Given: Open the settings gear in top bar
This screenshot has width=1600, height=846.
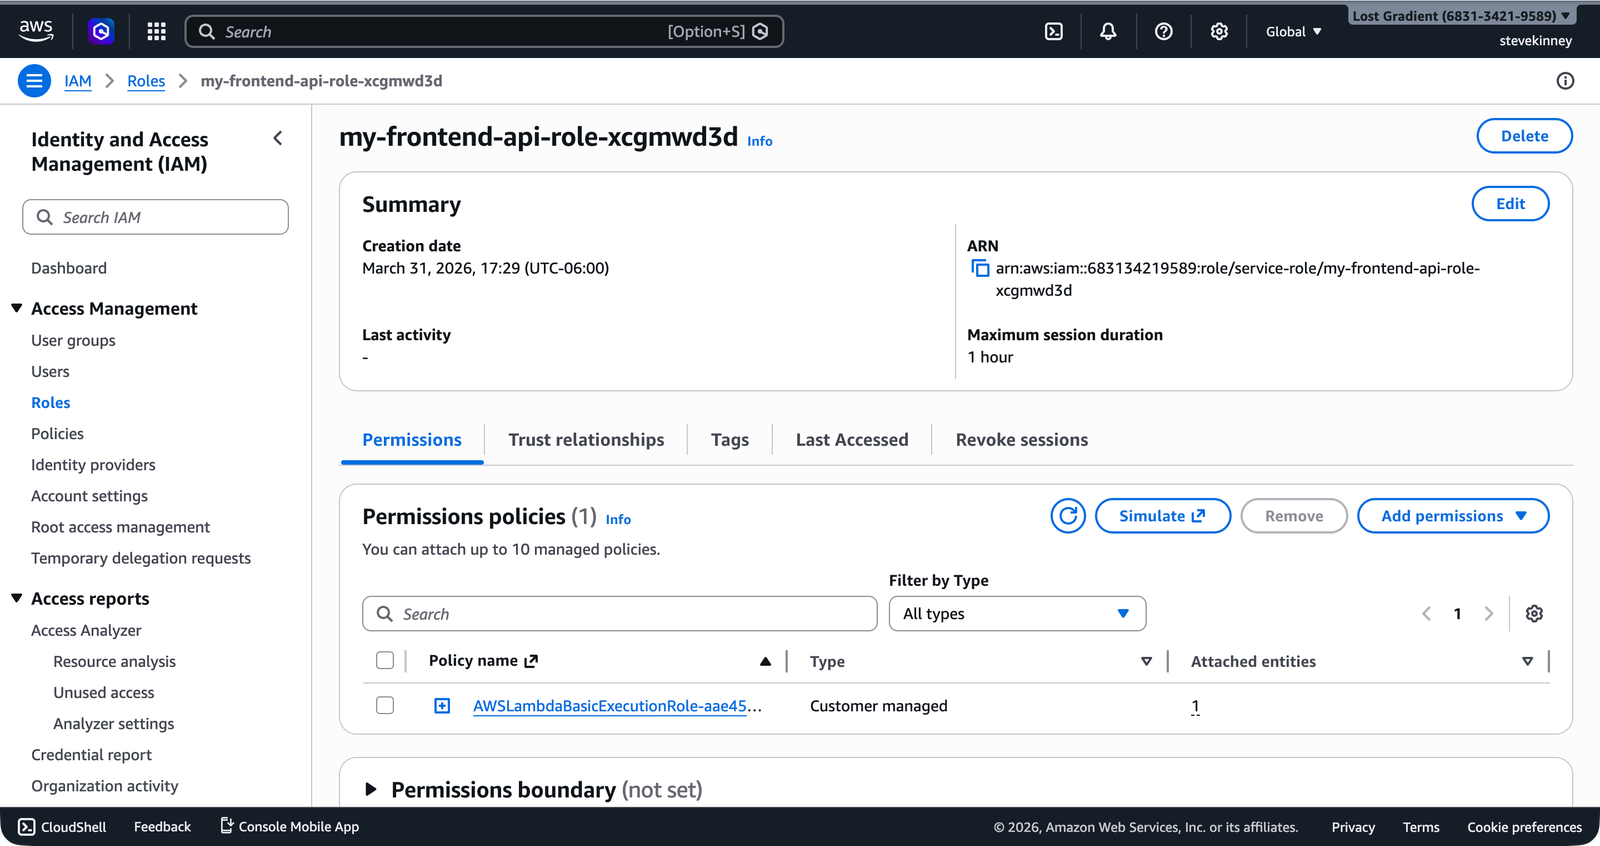Looking at the screenshot, I should [1219, 31].
